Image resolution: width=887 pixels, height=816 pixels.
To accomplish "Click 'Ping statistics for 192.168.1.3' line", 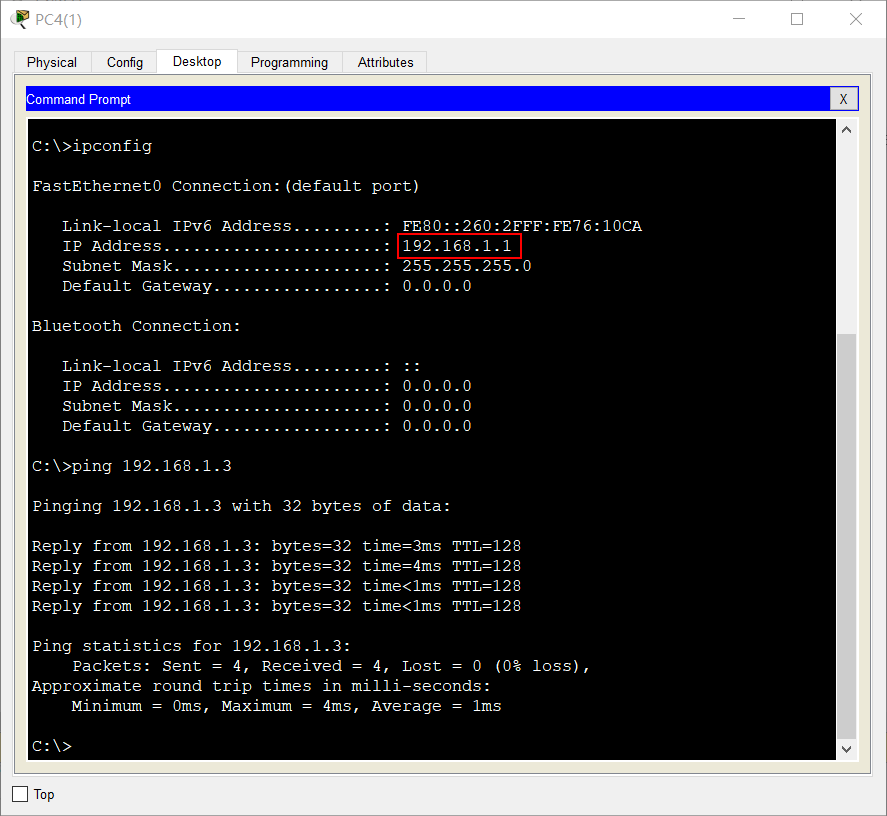I will pos(192,646).
